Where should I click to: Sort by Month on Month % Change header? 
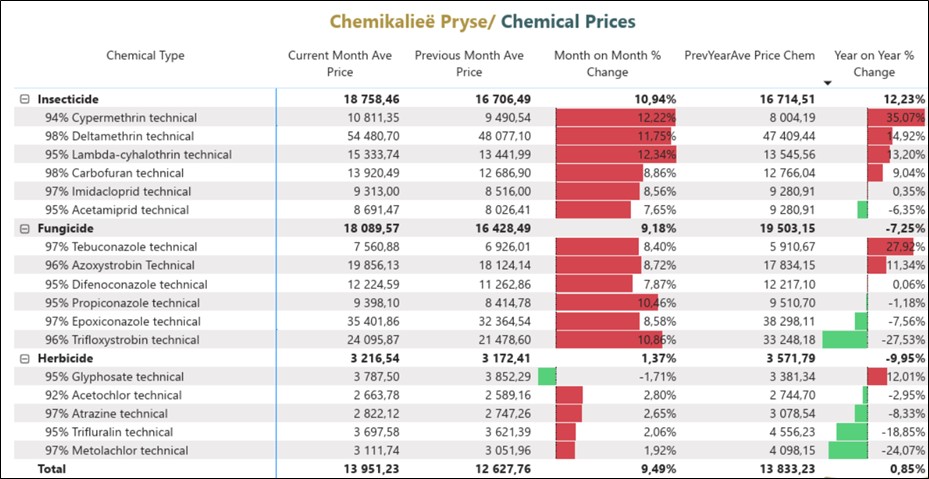[607, 63]
